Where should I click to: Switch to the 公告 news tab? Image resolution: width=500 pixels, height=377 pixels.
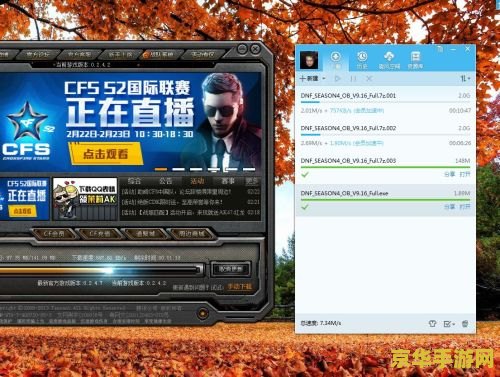point(166,181)
